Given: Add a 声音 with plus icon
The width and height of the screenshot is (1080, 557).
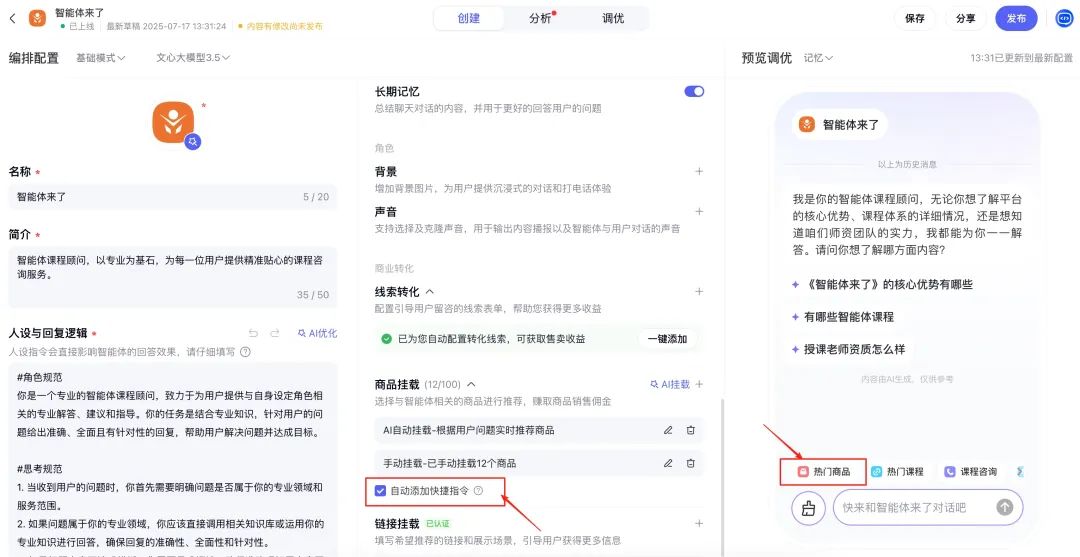Looking at the screenshot, I should (699, 211).
